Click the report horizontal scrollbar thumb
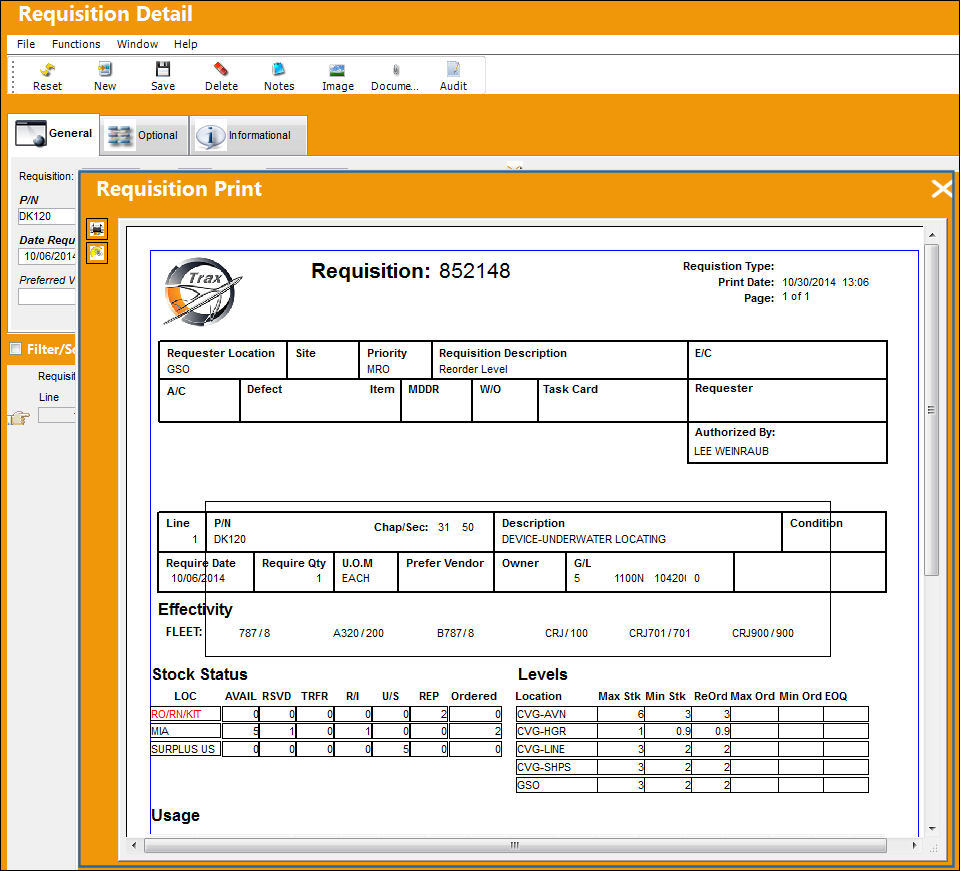 click(515, 845)
